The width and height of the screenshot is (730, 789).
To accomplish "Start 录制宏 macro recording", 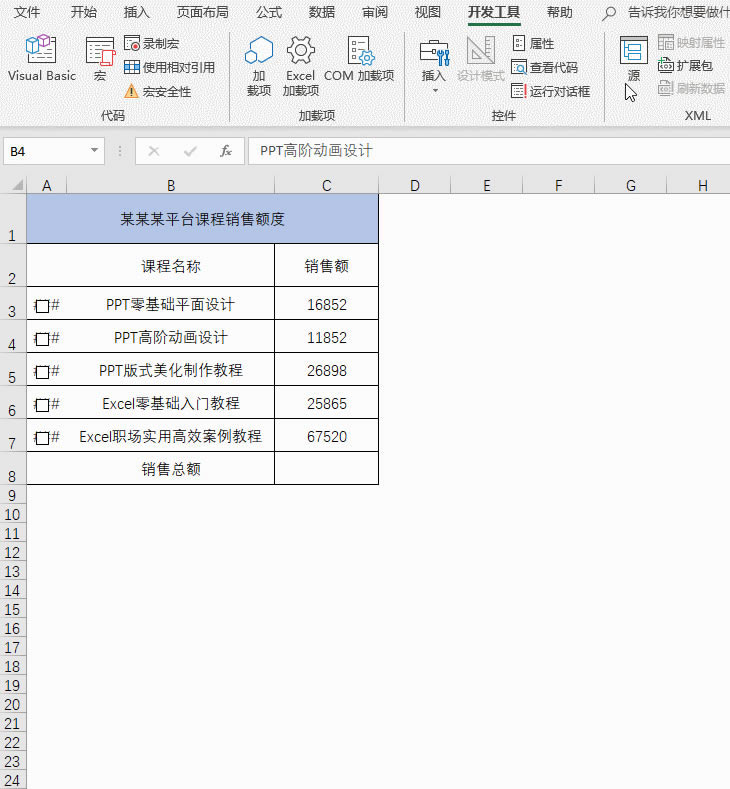I will tap(151, 44).
